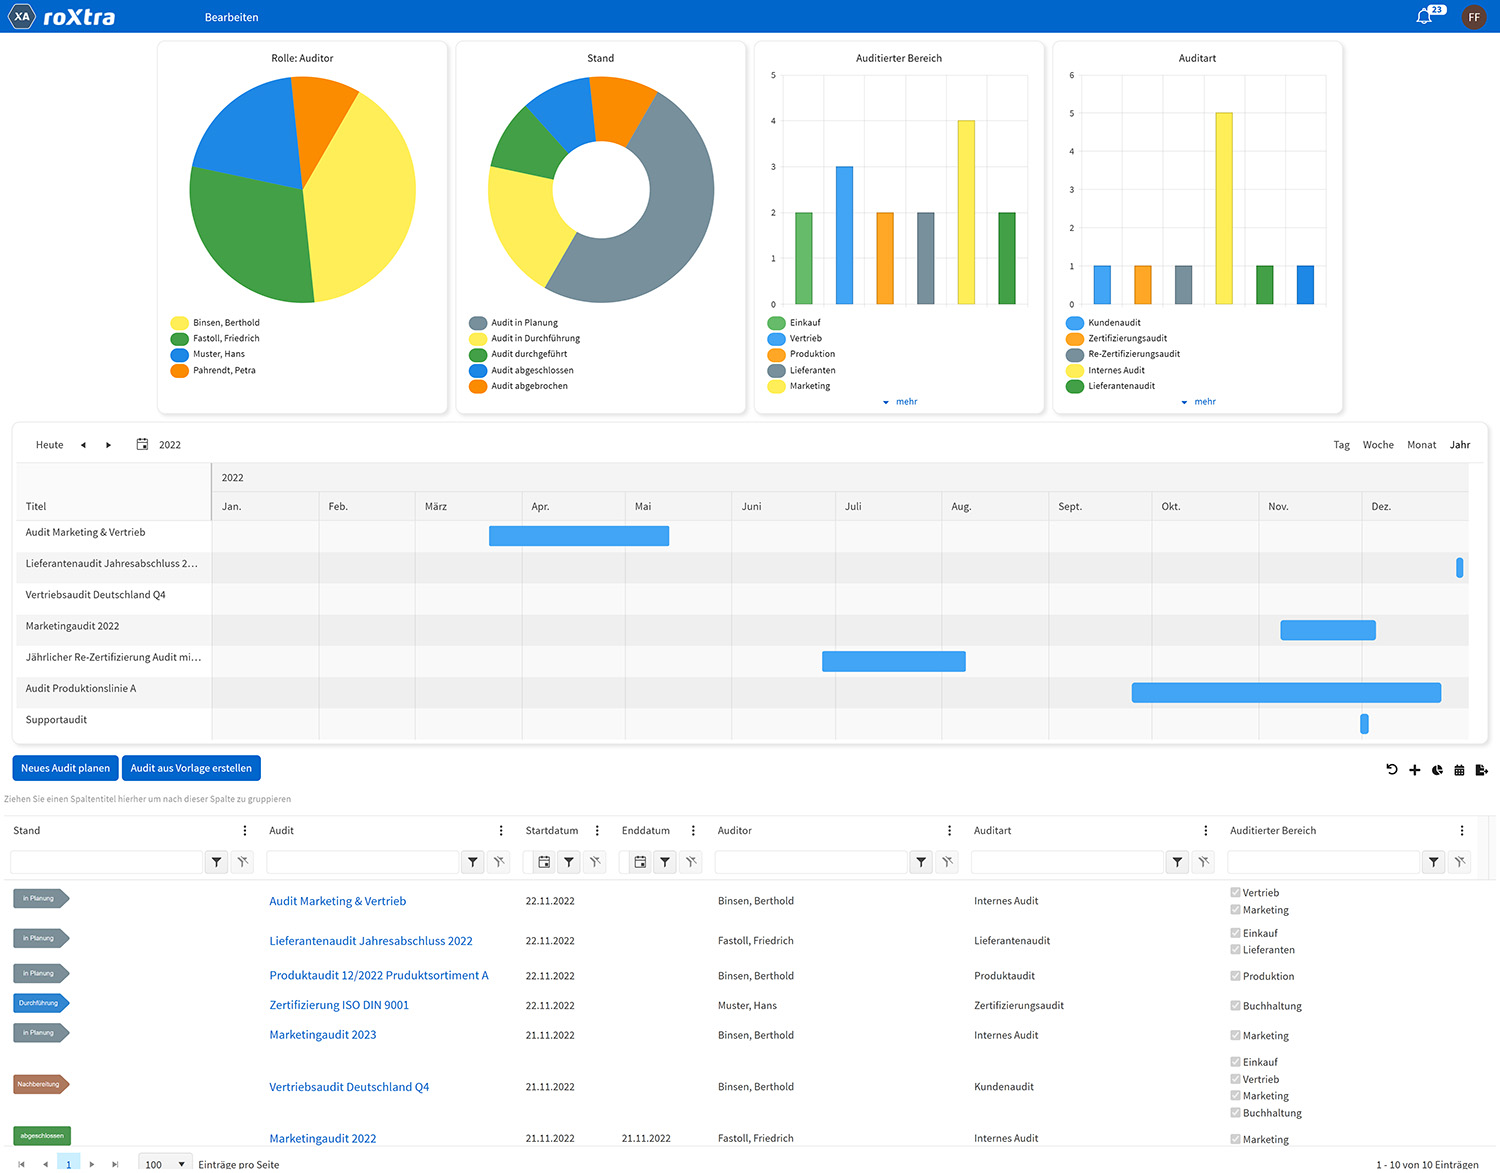Toggle the Produktion checkbox for Produktaudit 12/2022

(1236, 975)
